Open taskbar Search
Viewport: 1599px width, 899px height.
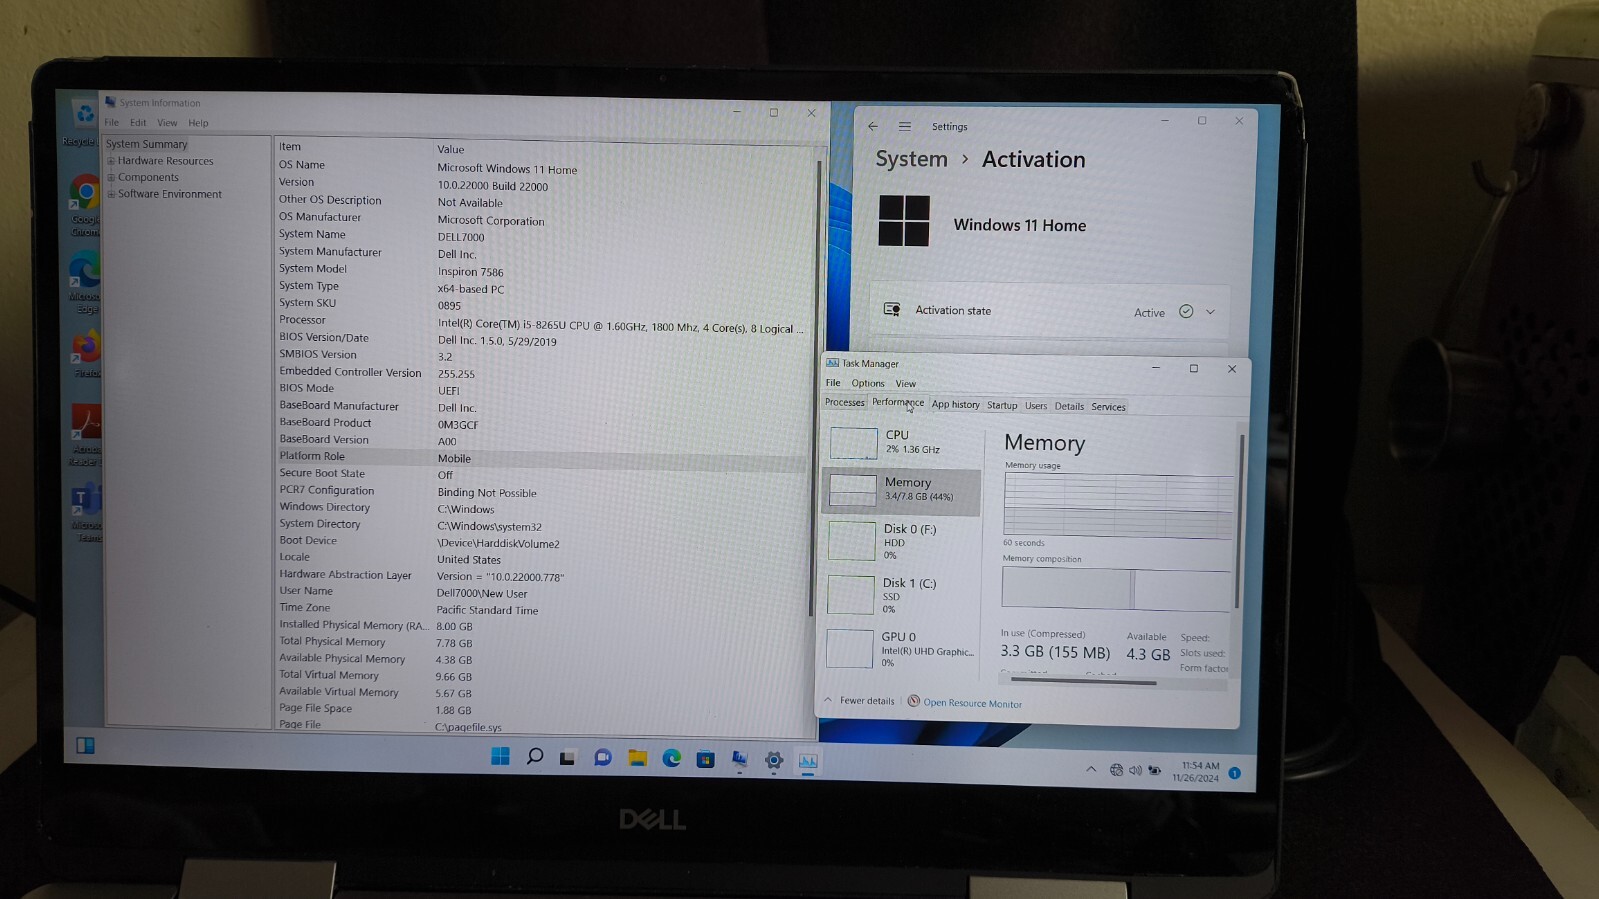pos(535,757)
